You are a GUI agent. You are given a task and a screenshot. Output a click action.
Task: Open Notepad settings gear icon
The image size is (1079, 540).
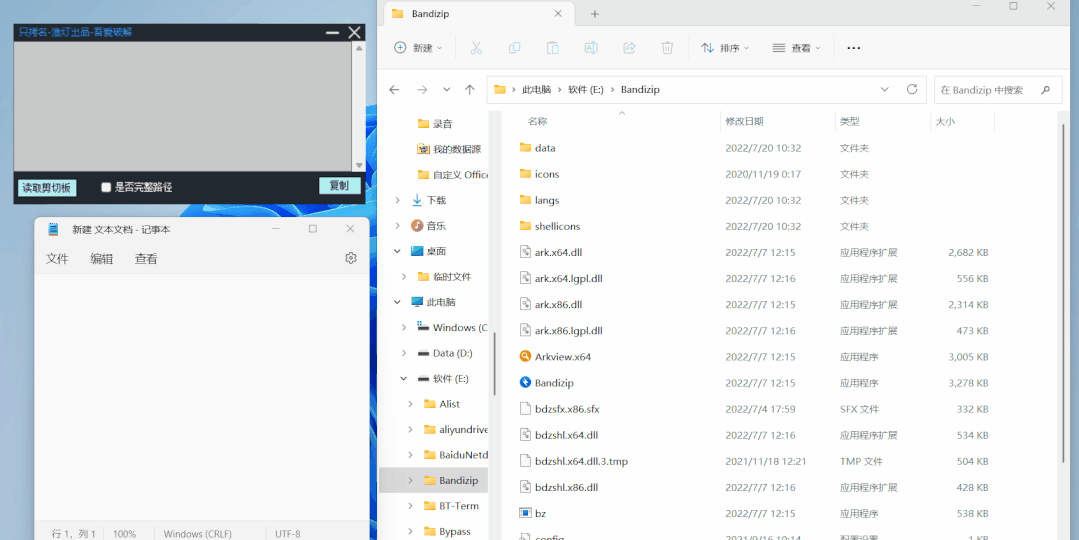pyautogui.click(x=351, y=258)
